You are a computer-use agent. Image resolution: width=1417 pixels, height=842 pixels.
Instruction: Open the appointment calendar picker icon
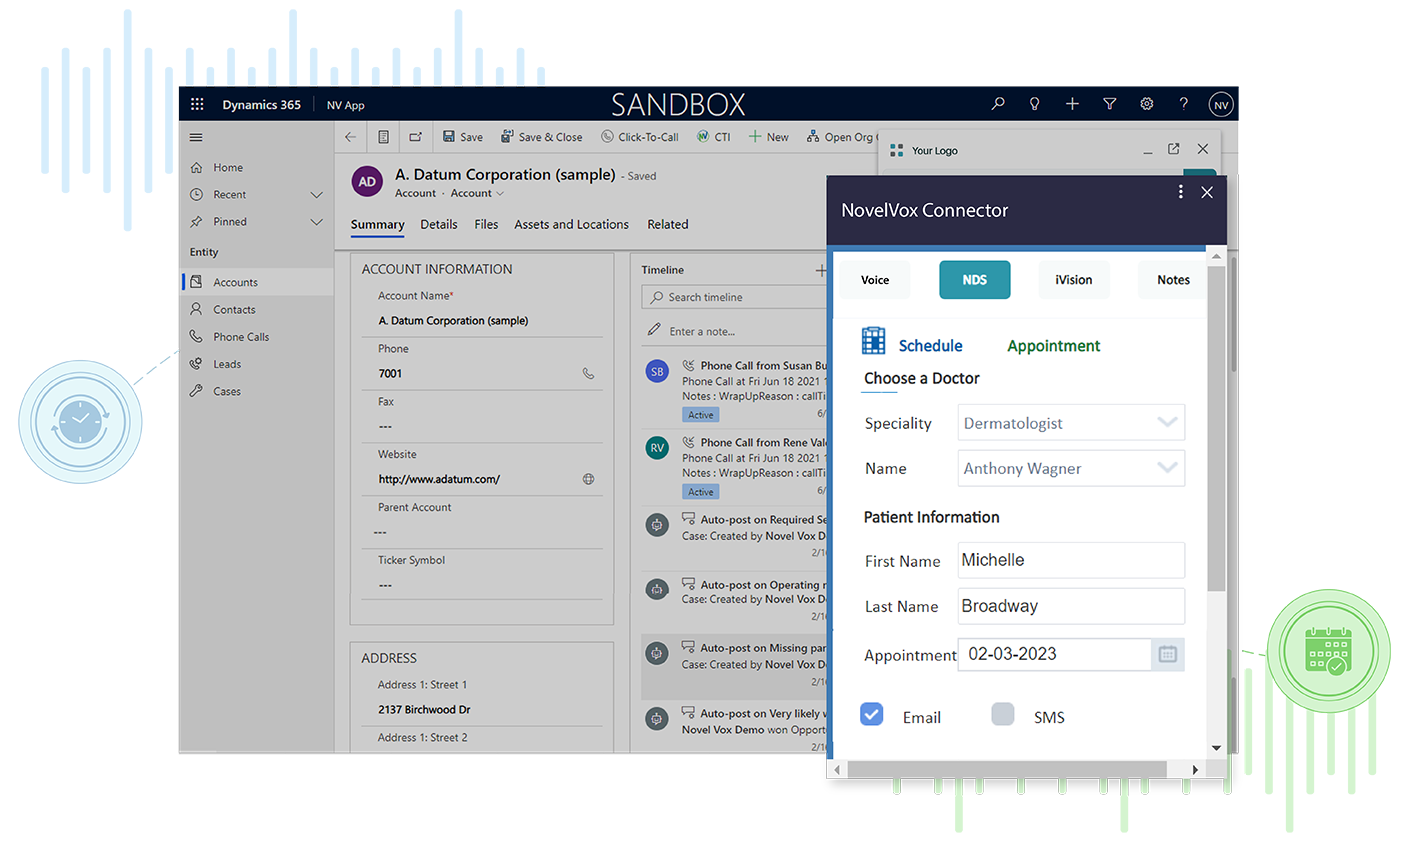tap(1168, 655)
